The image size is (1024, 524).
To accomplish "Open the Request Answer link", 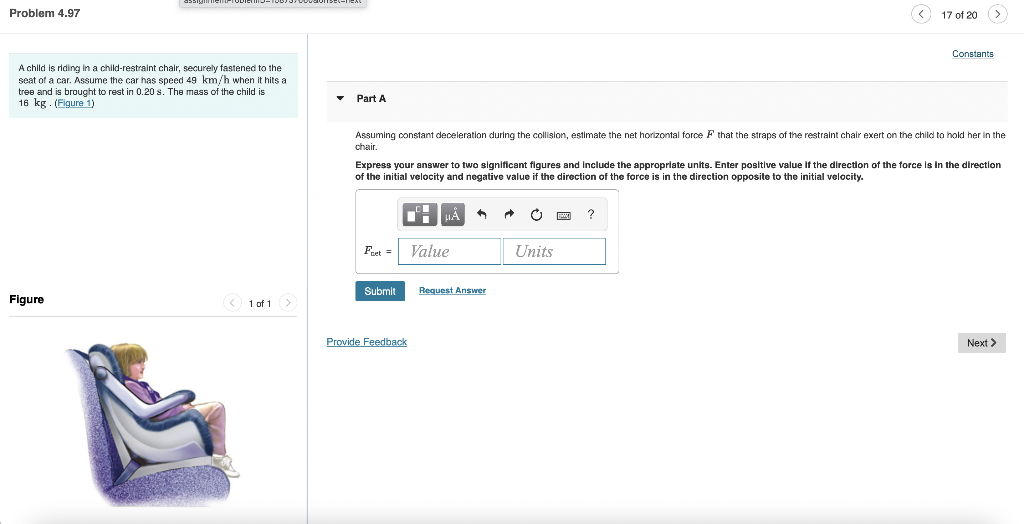I will [453, 291].
